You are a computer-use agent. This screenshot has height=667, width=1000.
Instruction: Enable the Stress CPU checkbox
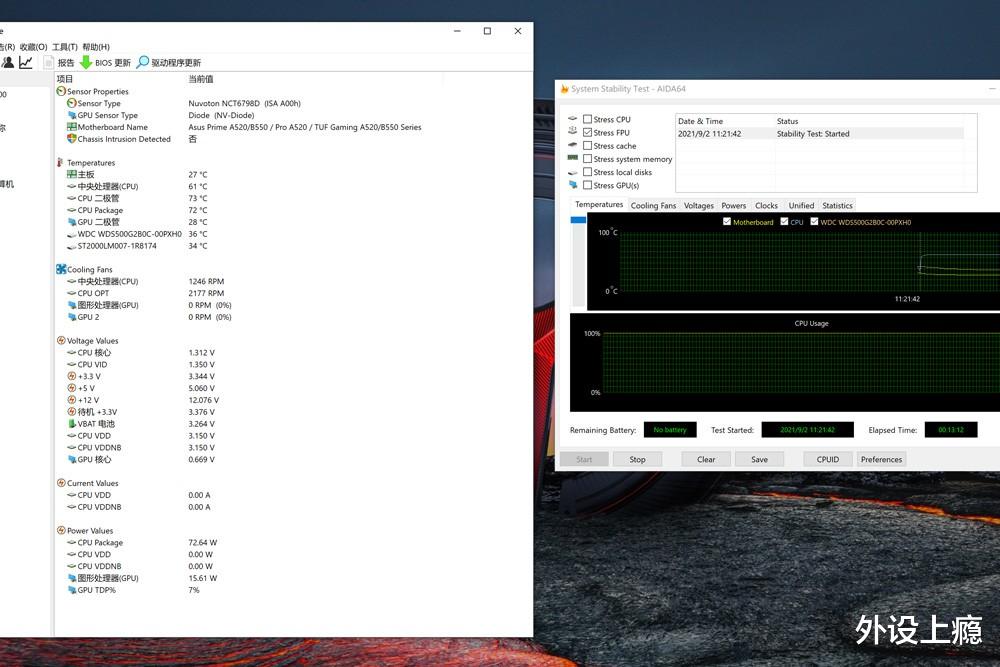[587, 119]
